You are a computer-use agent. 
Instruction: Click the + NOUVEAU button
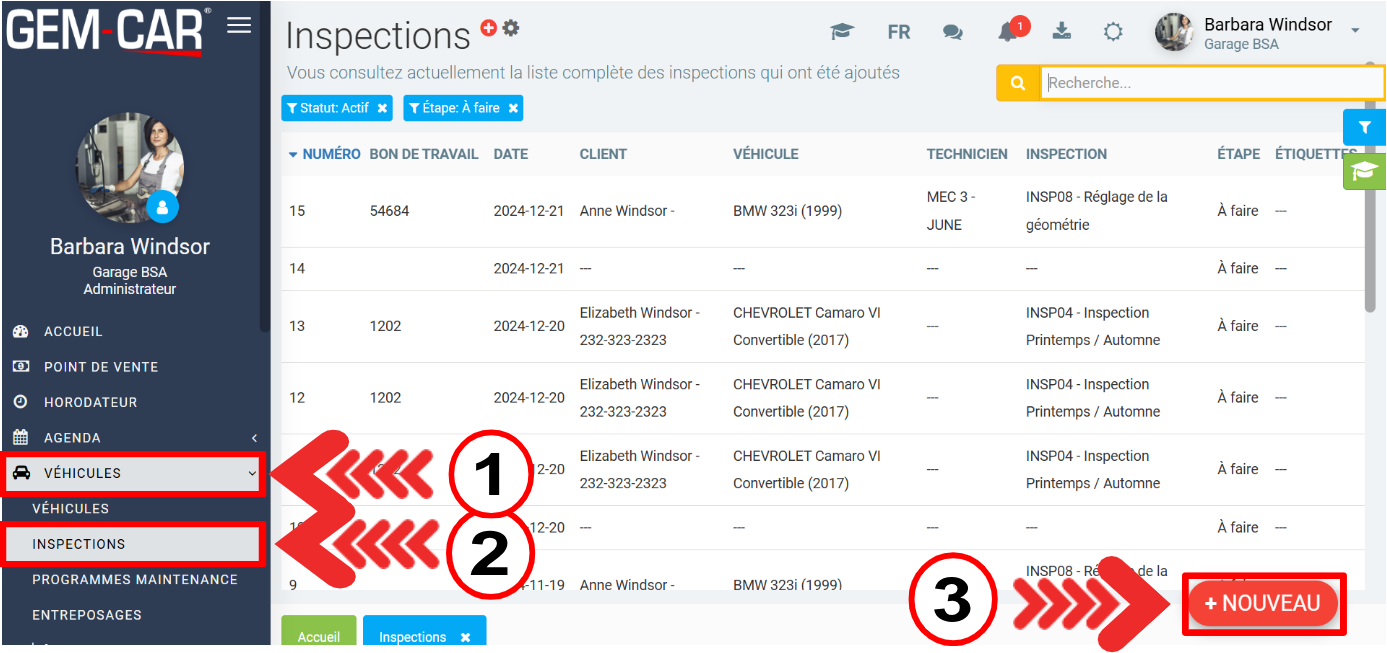[x=1263, y=603]
